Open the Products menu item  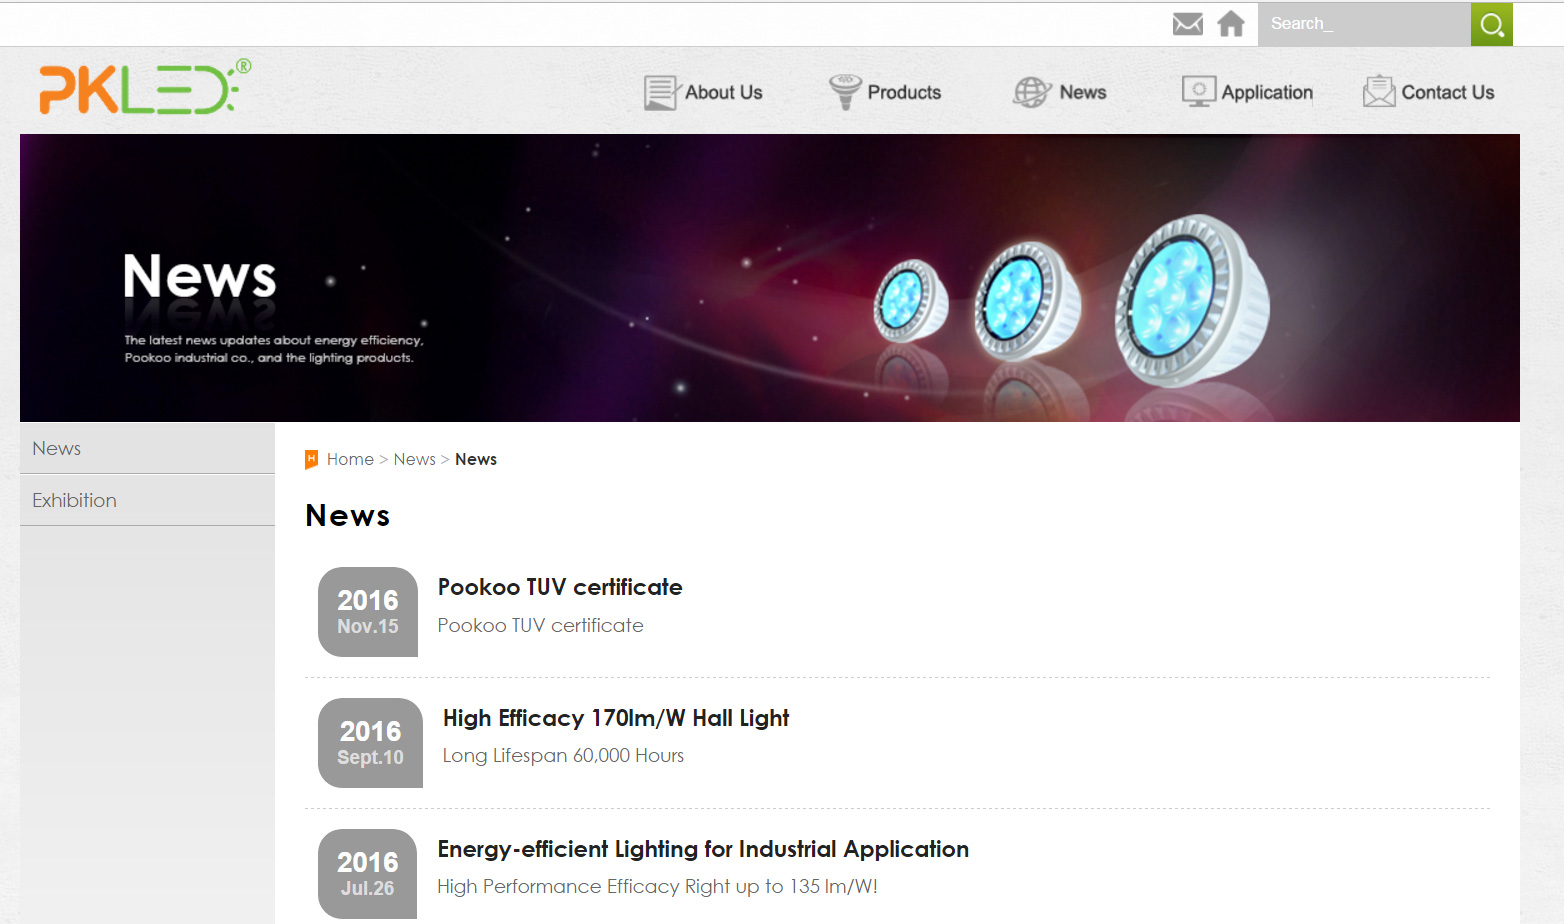[904, 92]
